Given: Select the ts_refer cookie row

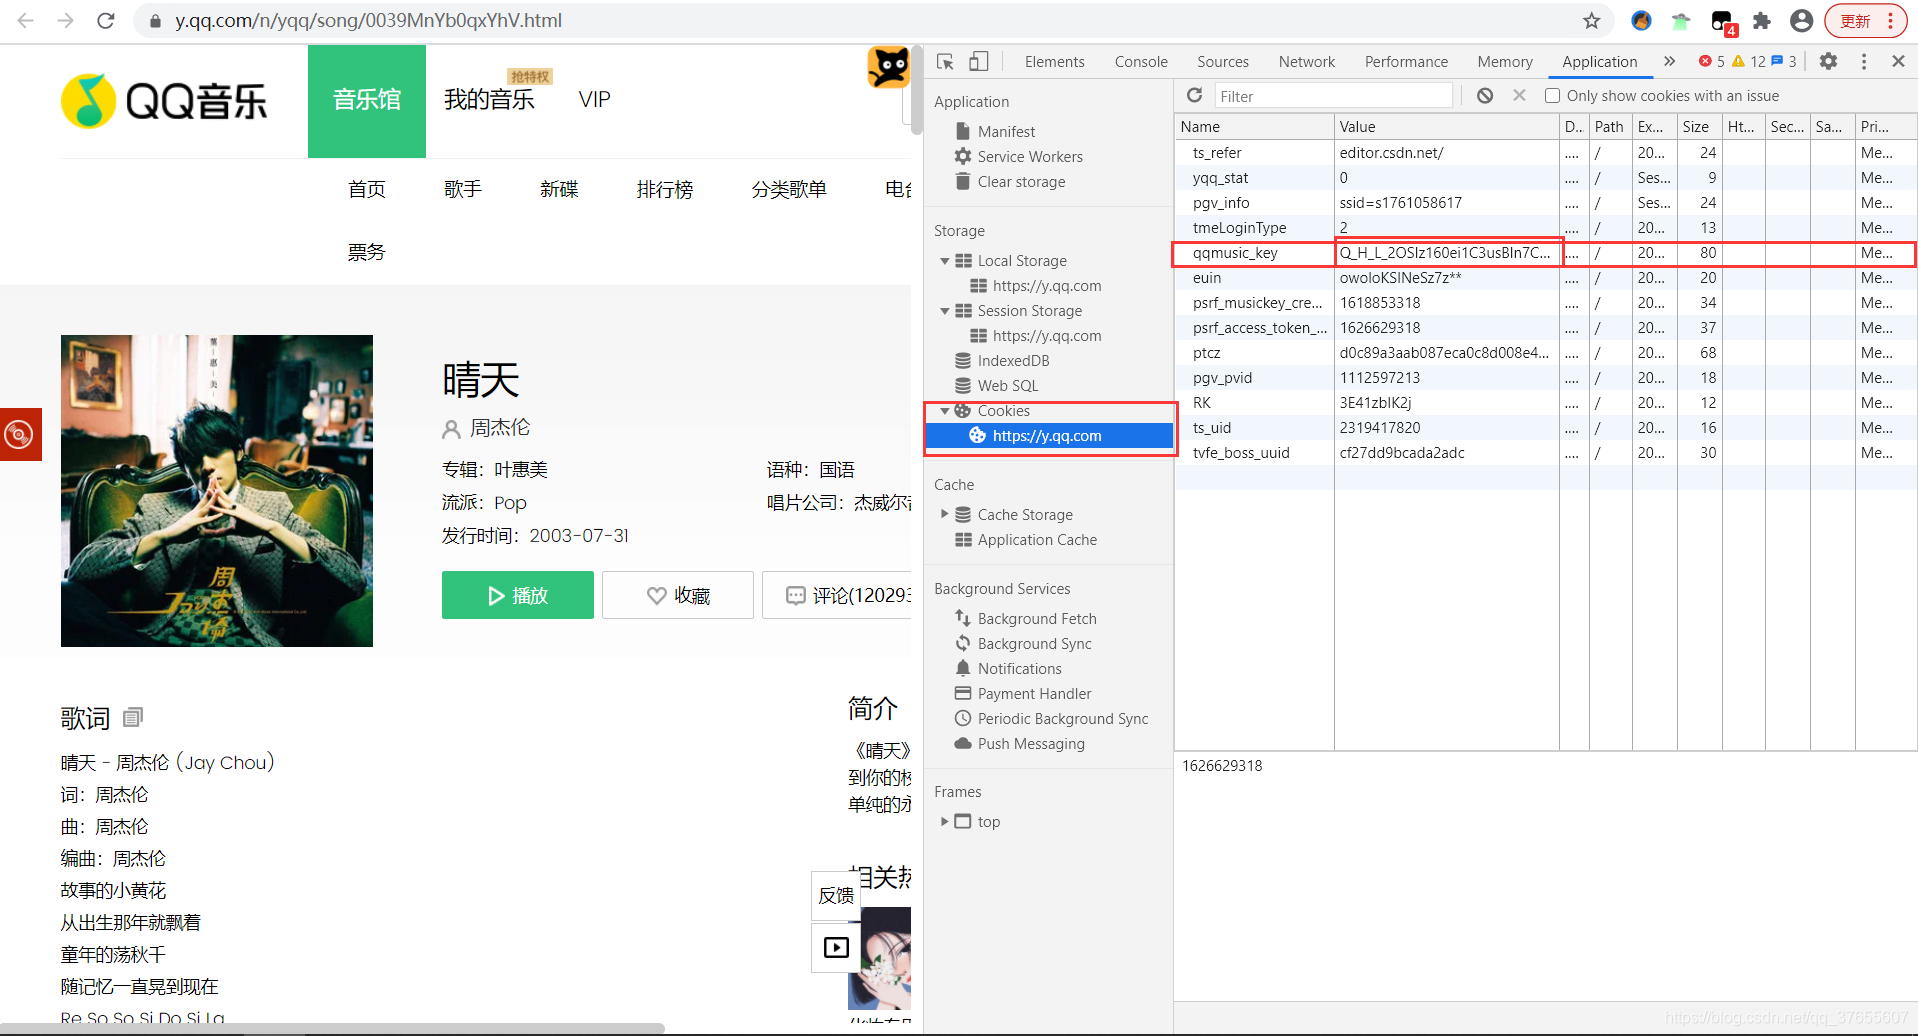Looking at the screenshot, I should click(x=1545, y=153).
